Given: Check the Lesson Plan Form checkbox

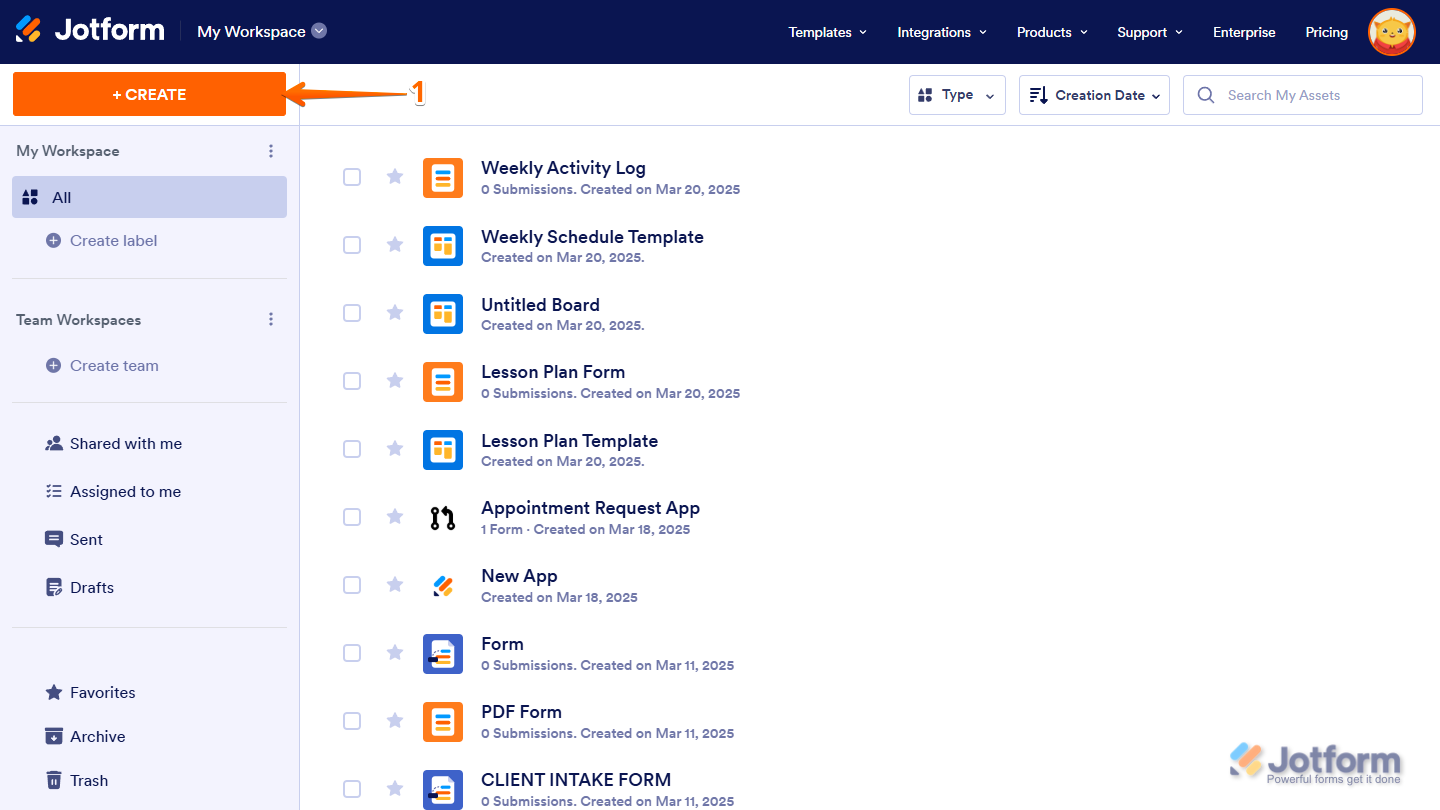Looking at the screenshot, I should 352,381.
